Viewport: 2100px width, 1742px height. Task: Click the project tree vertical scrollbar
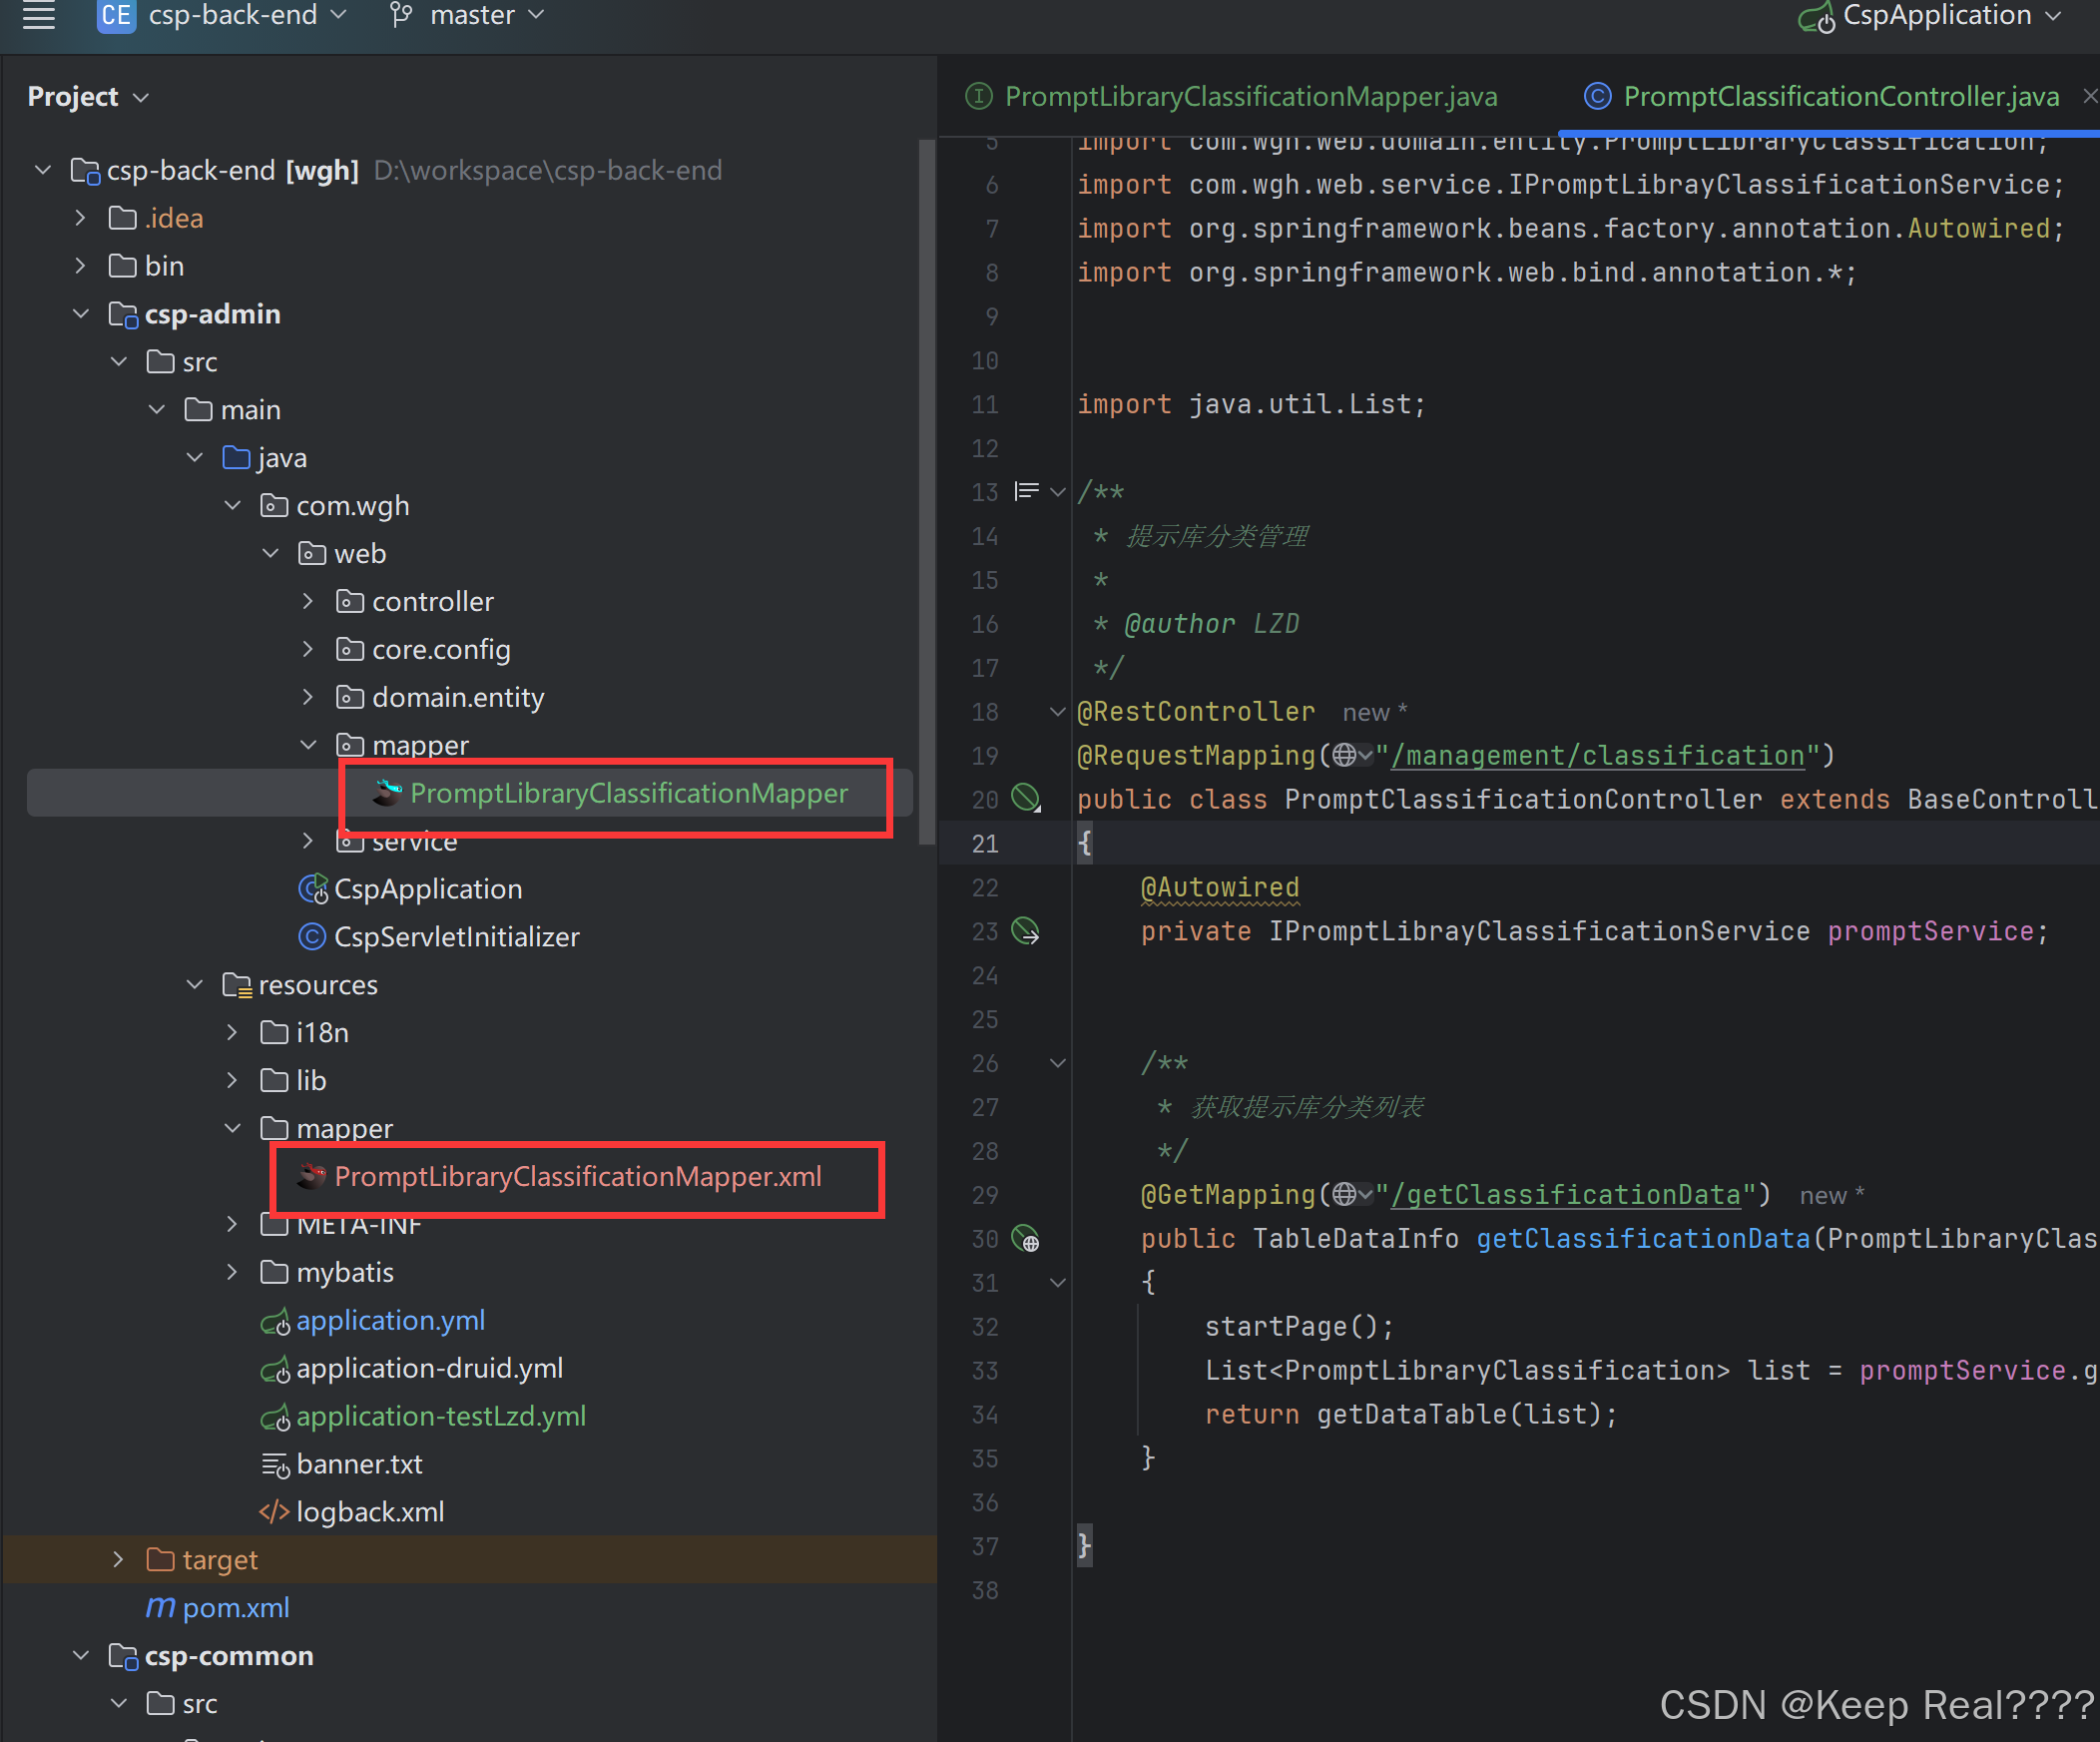[926, 490]
